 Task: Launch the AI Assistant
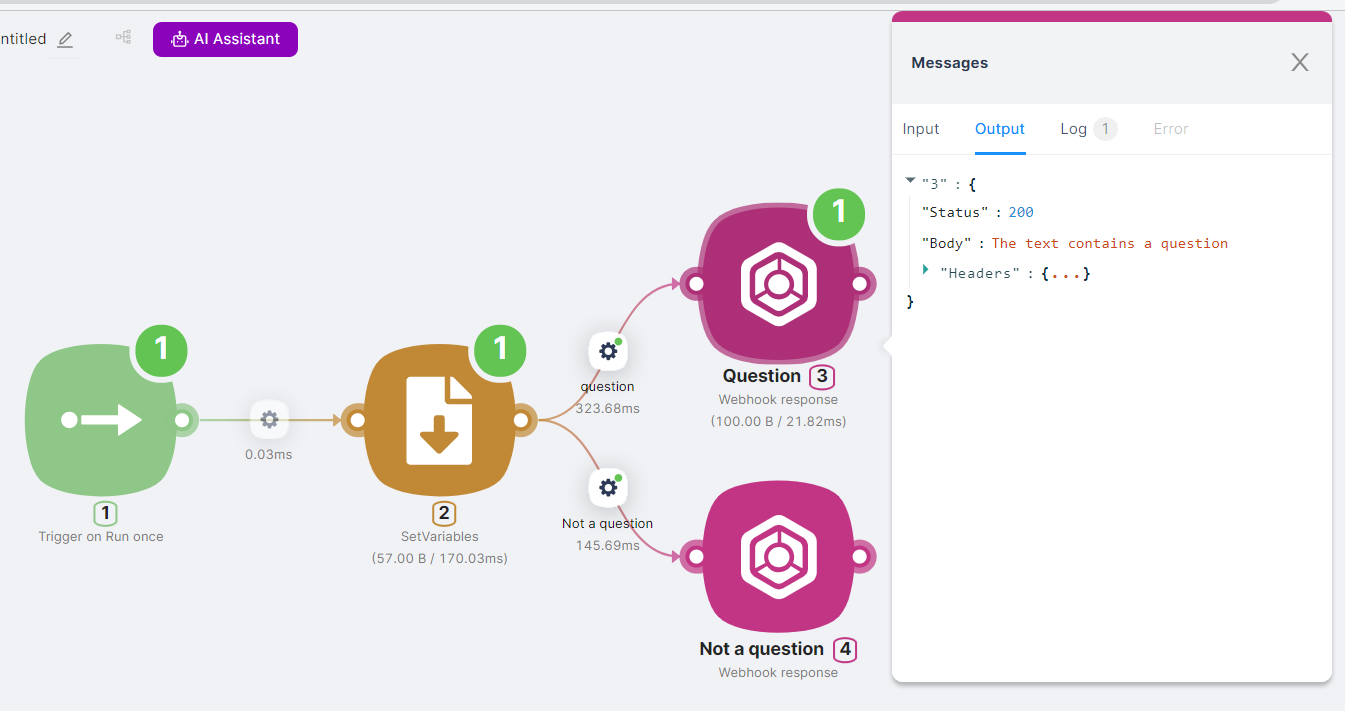click(x=225, y=39)
